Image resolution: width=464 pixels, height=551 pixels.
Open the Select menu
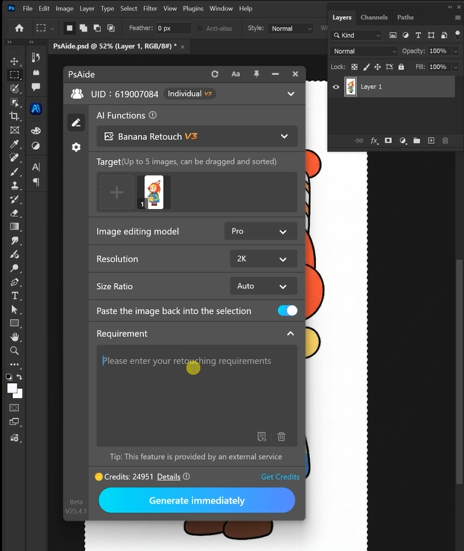coord(129,8)
